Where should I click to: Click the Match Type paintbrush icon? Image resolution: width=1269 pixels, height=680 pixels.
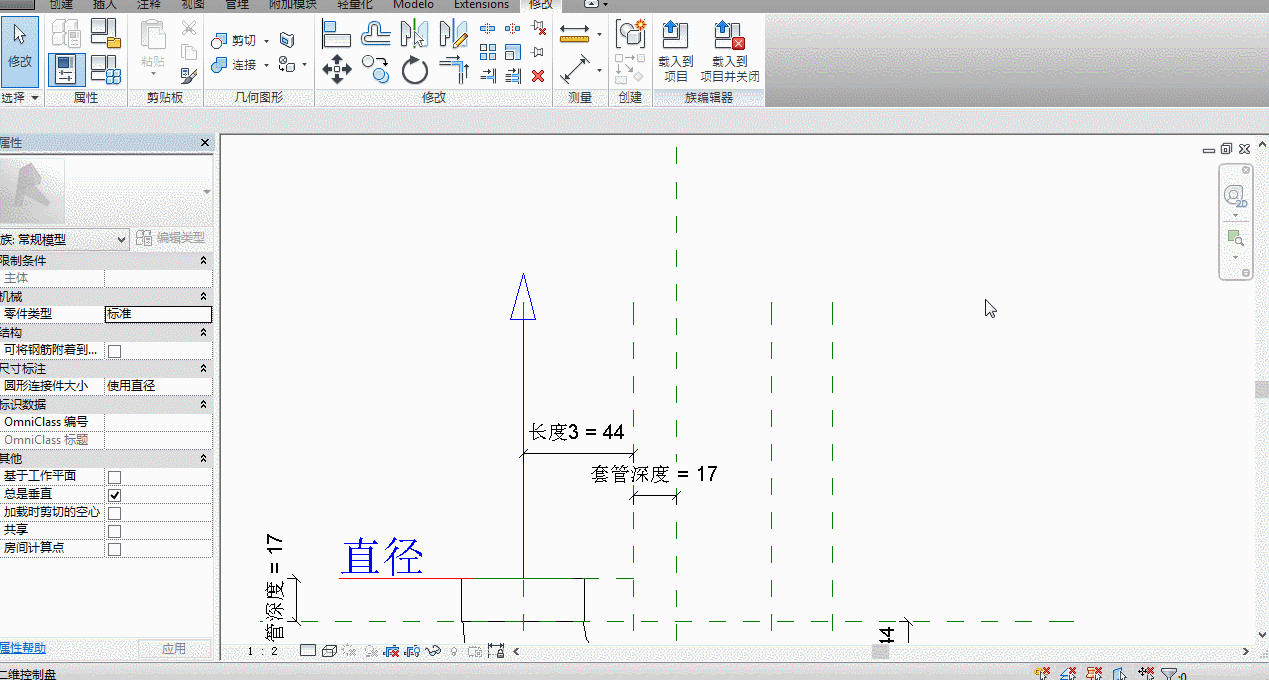coord(189,74)
